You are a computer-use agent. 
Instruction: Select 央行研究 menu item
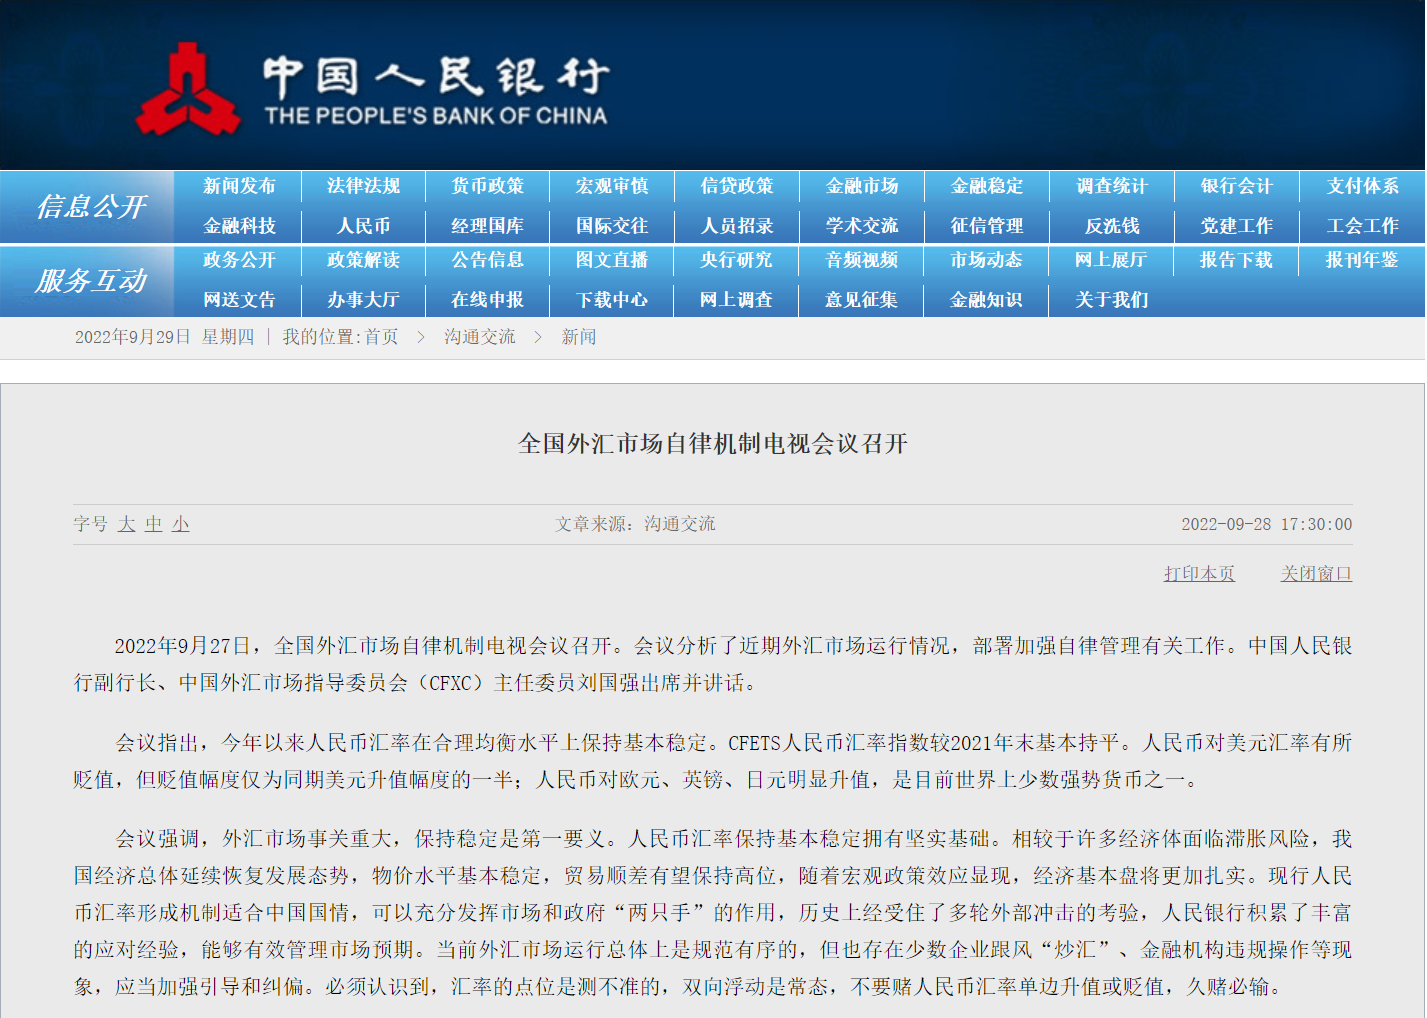pos(737,260)
